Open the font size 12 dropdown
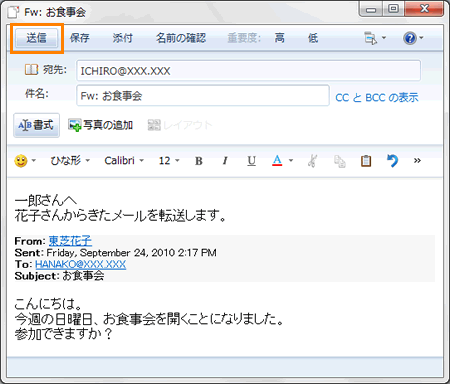This screenshot has width=450, height=384. [x=169, y=161]
